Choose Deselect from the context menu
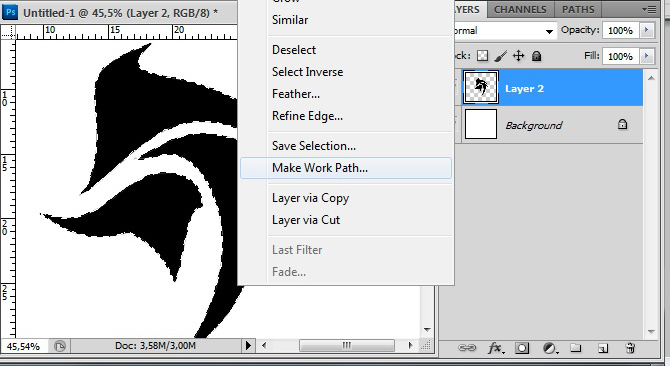The width and height of the screenshot is (670, 366). pos(294,50)
